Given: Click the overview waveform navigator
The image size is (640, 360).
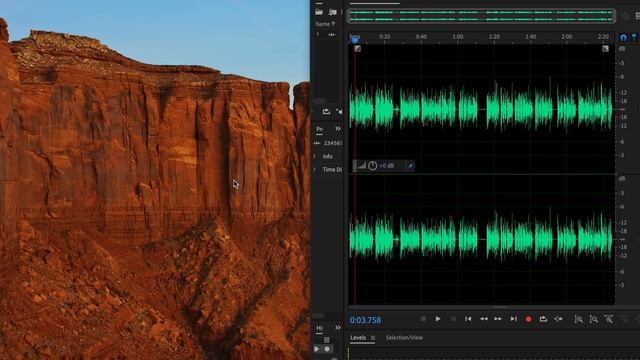Looking at the screenshot, I should [x=481, y=16].
